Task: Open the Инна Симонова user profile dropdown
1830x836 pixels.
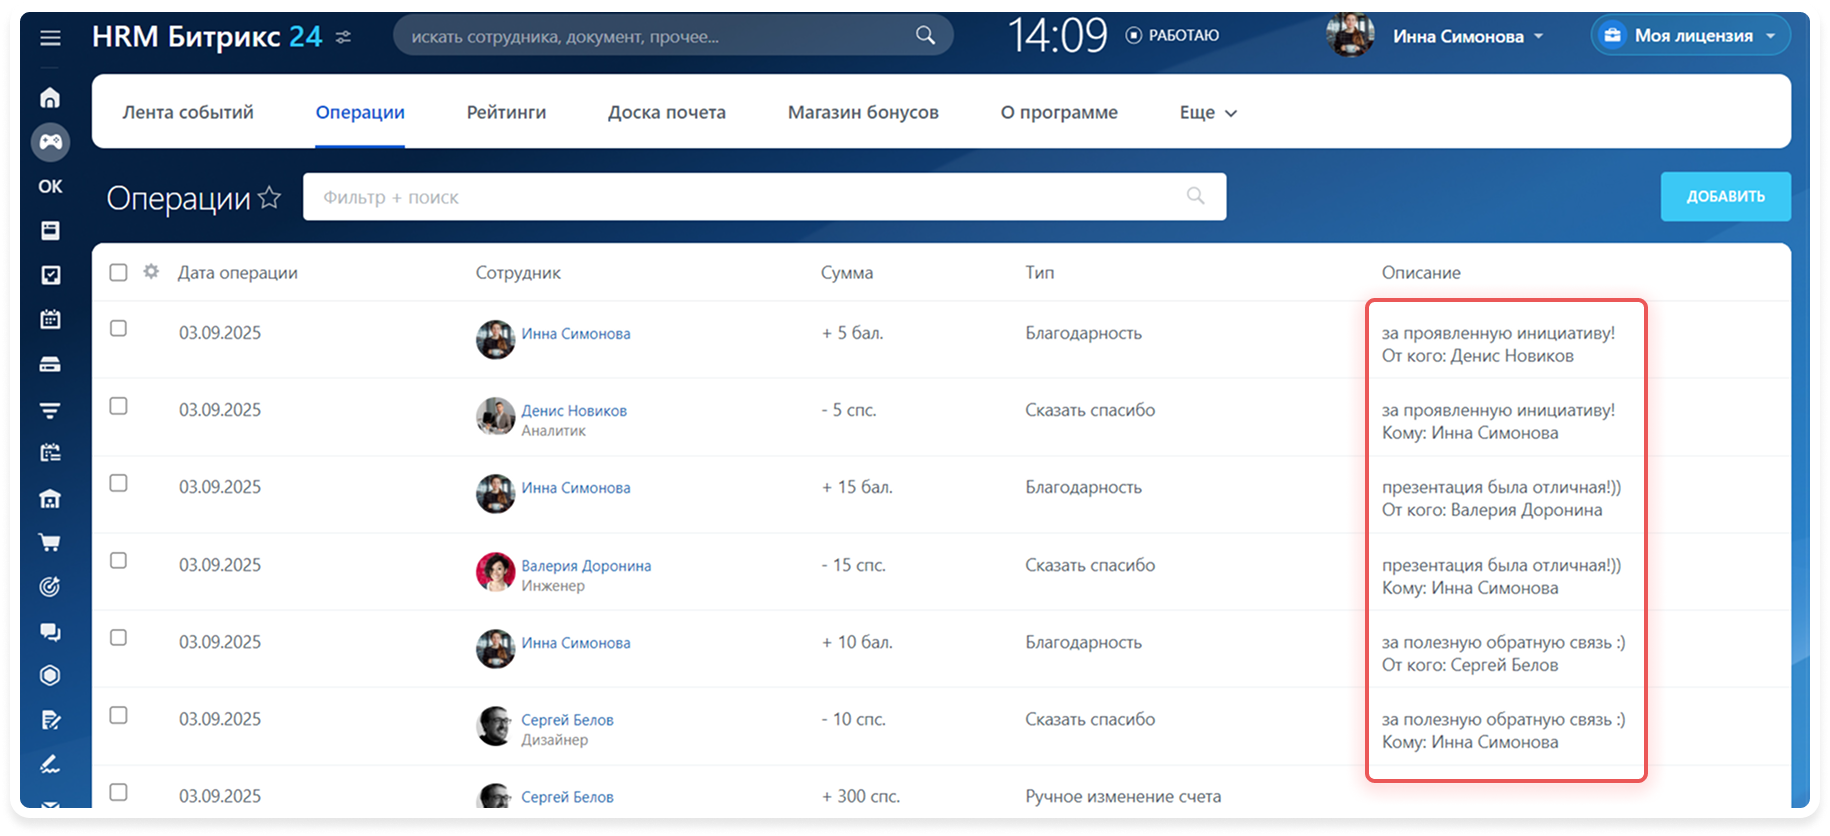Action: point(1467,37)
